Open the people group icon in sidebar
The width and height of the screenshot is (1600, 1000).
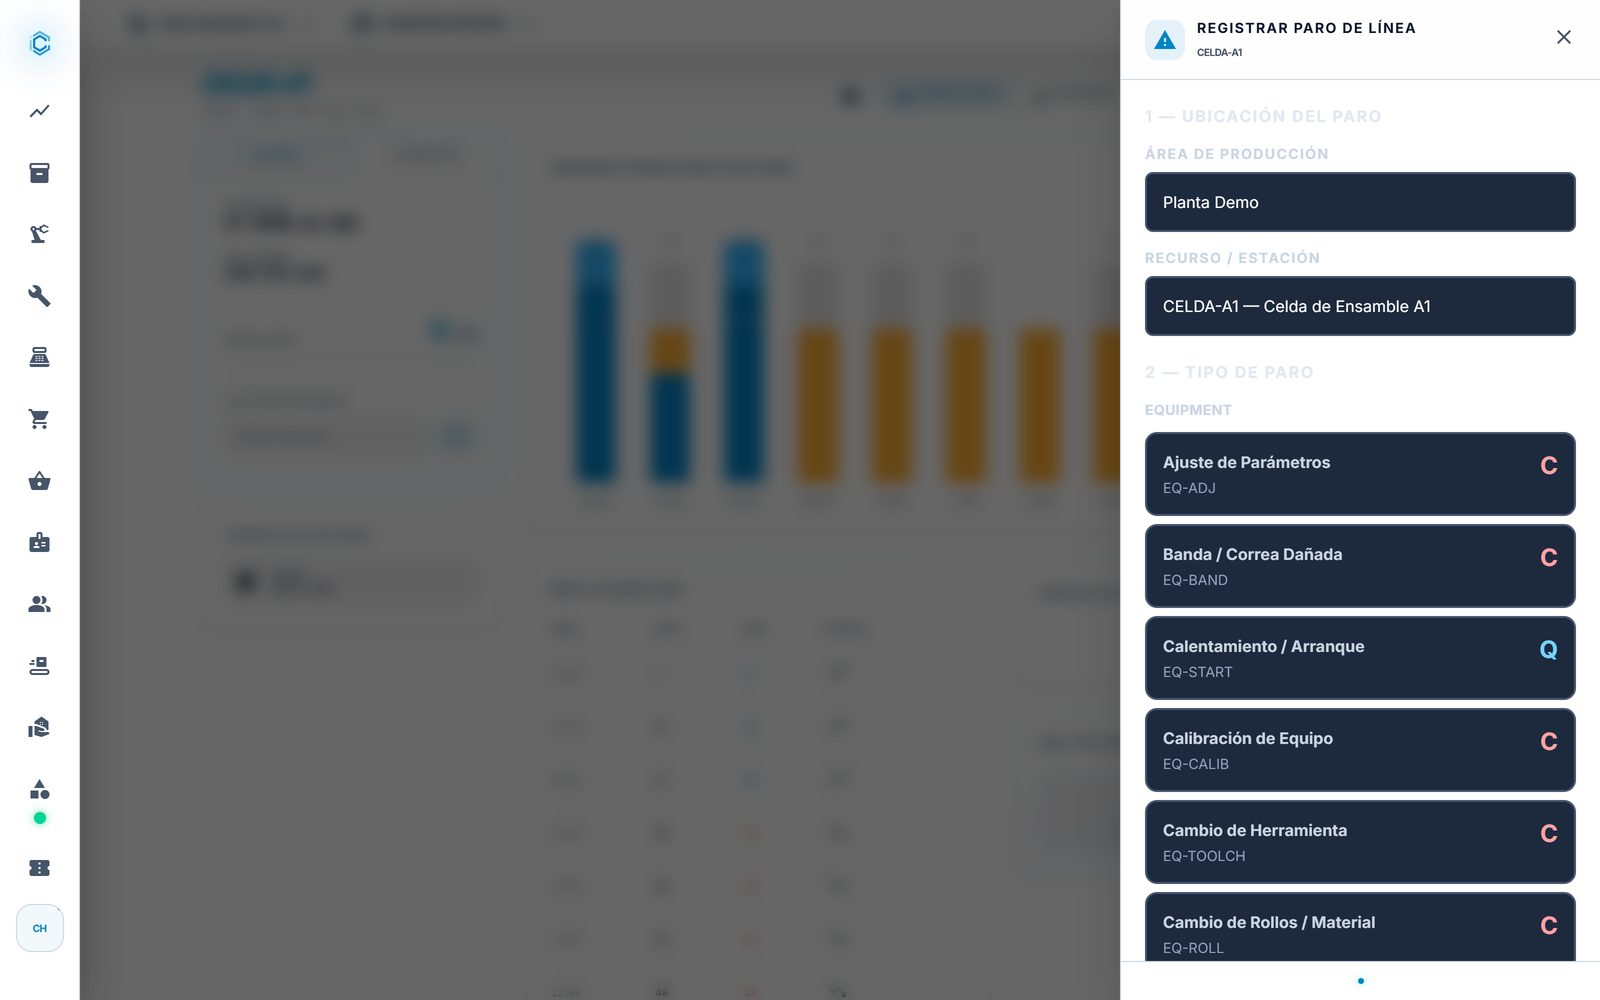pyautogui.click(x=39, y=604)
